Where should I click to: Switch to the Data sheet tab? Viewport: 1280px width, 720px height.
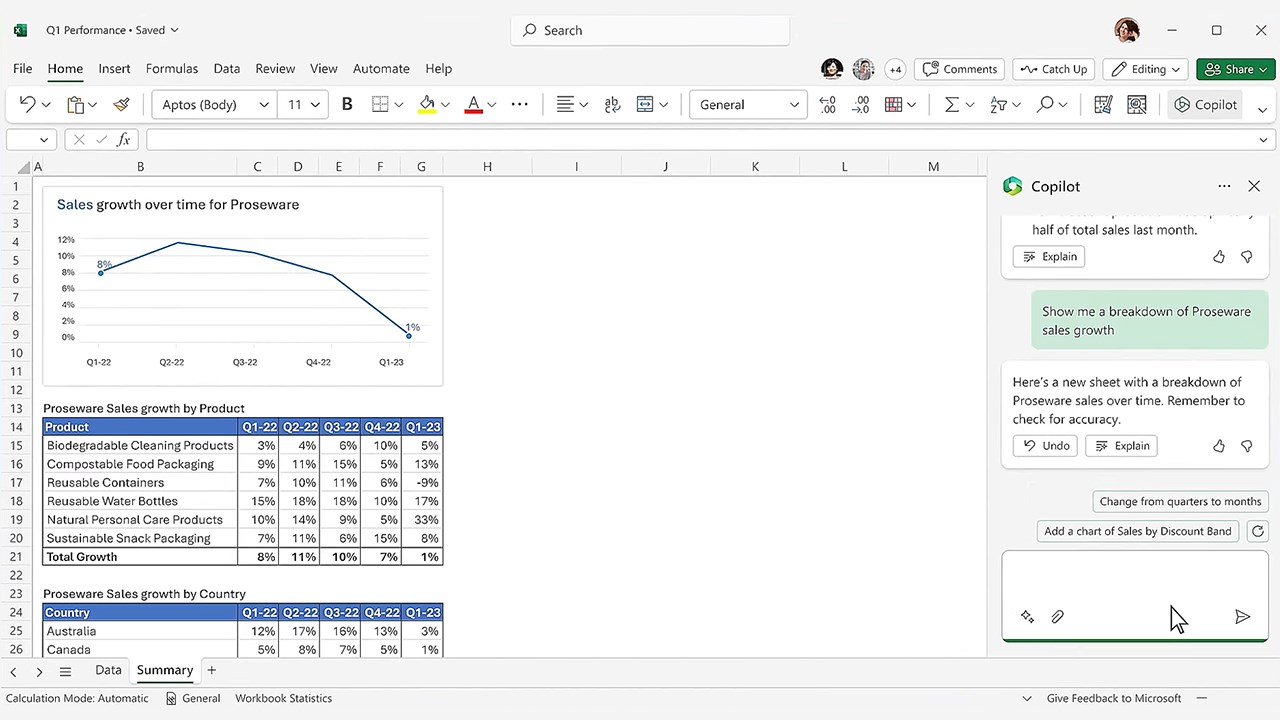[x=108, y=670]
